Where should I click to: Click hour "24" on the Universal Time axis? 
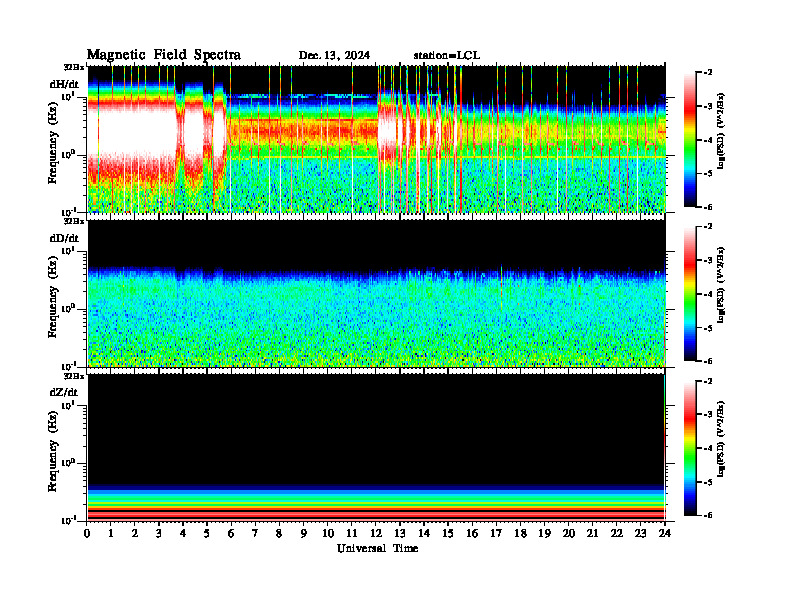pyautogui.click(x=665, y=534)
